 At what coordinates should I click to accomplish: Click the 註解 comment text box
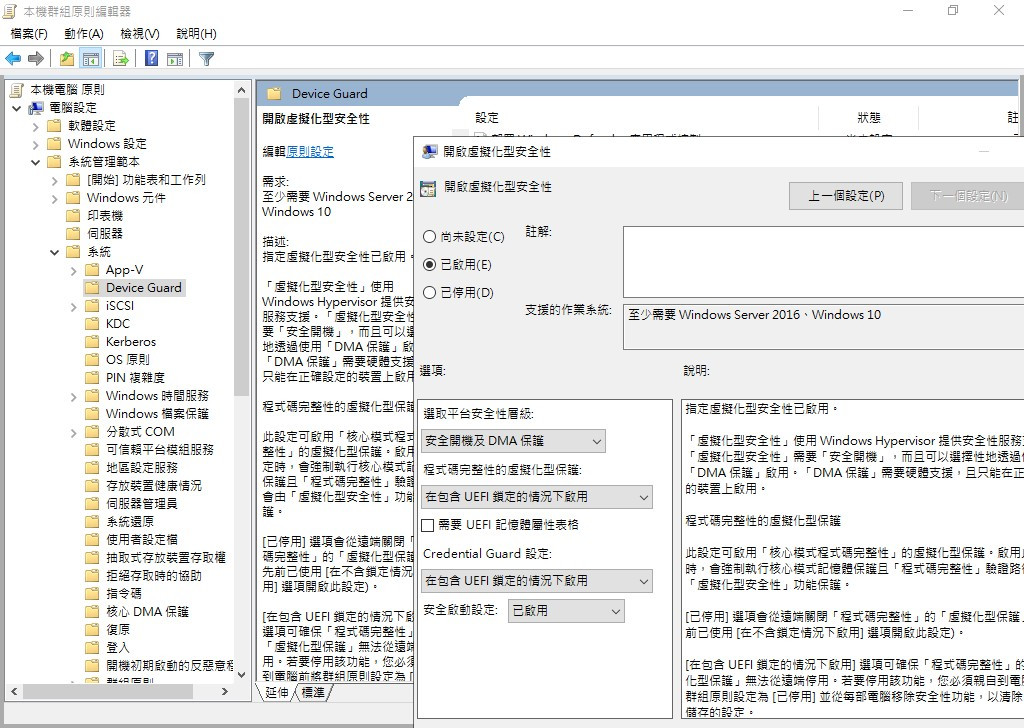823,262
